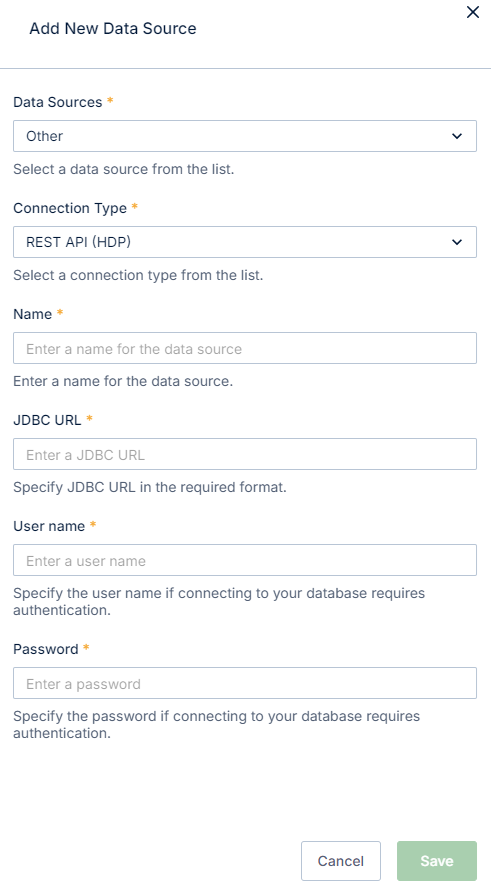Click the "Password" field label
The height and width of the screenshot is (894, 491).
click(46, 649)
